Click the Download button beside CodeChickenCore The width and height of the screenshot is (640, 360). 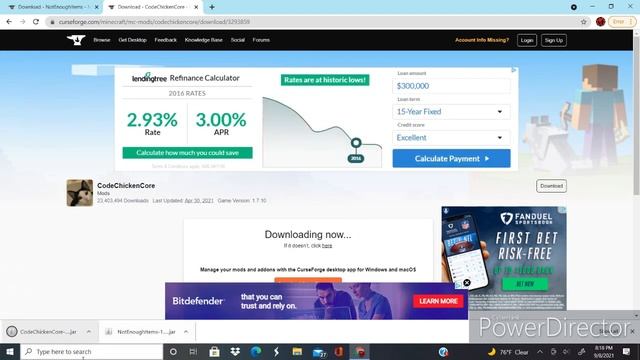551,186
